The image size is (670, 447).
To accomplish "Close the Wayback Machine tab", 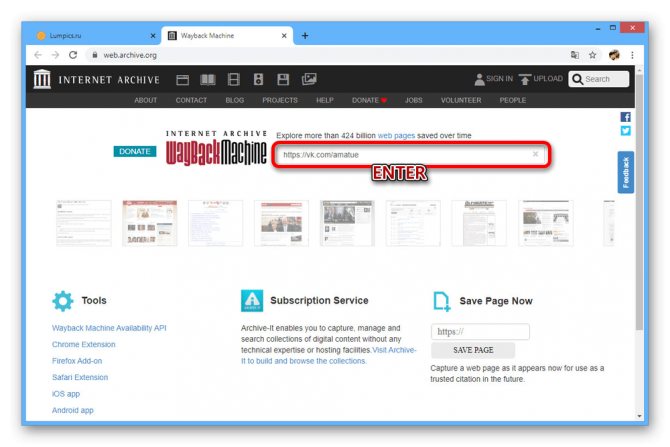I will [x=284, y=36].
